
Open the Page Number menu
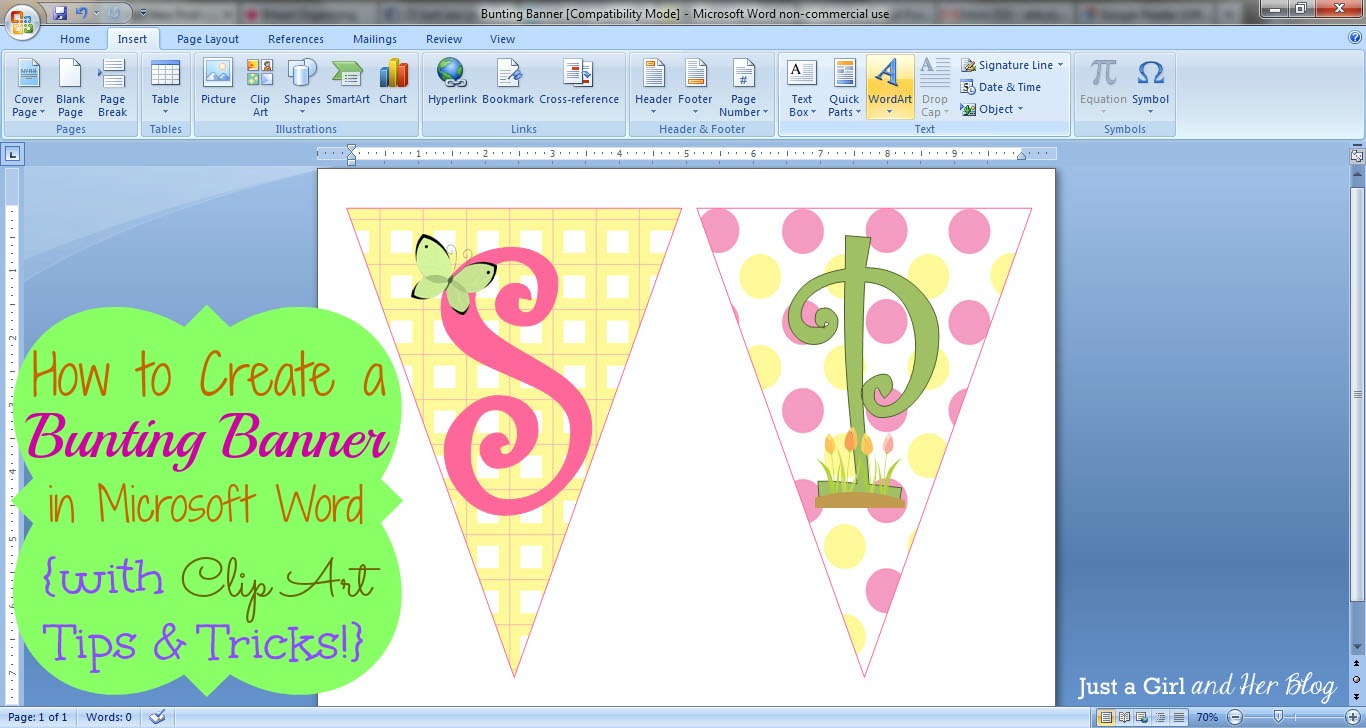click(743, 88)
